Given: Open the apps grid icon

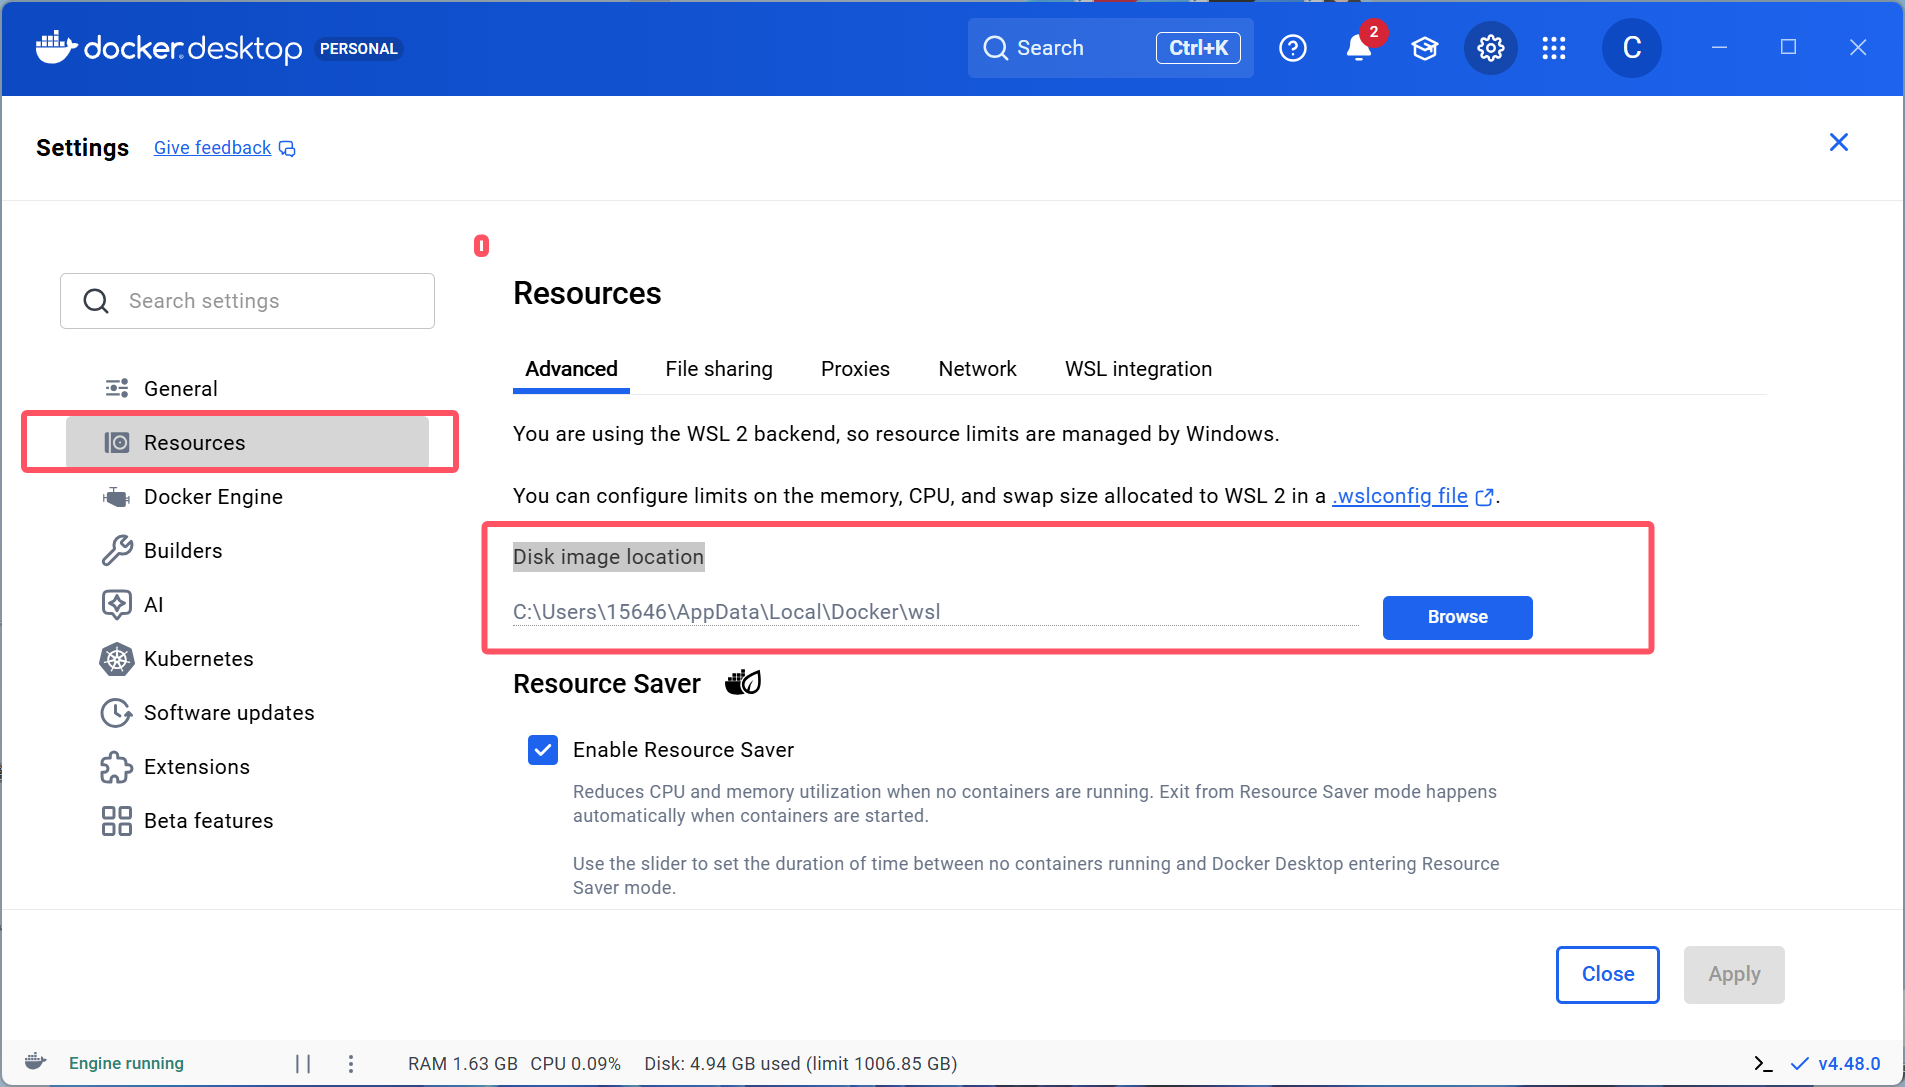Looking at the screenshot, I should (x=1553, y=48).
